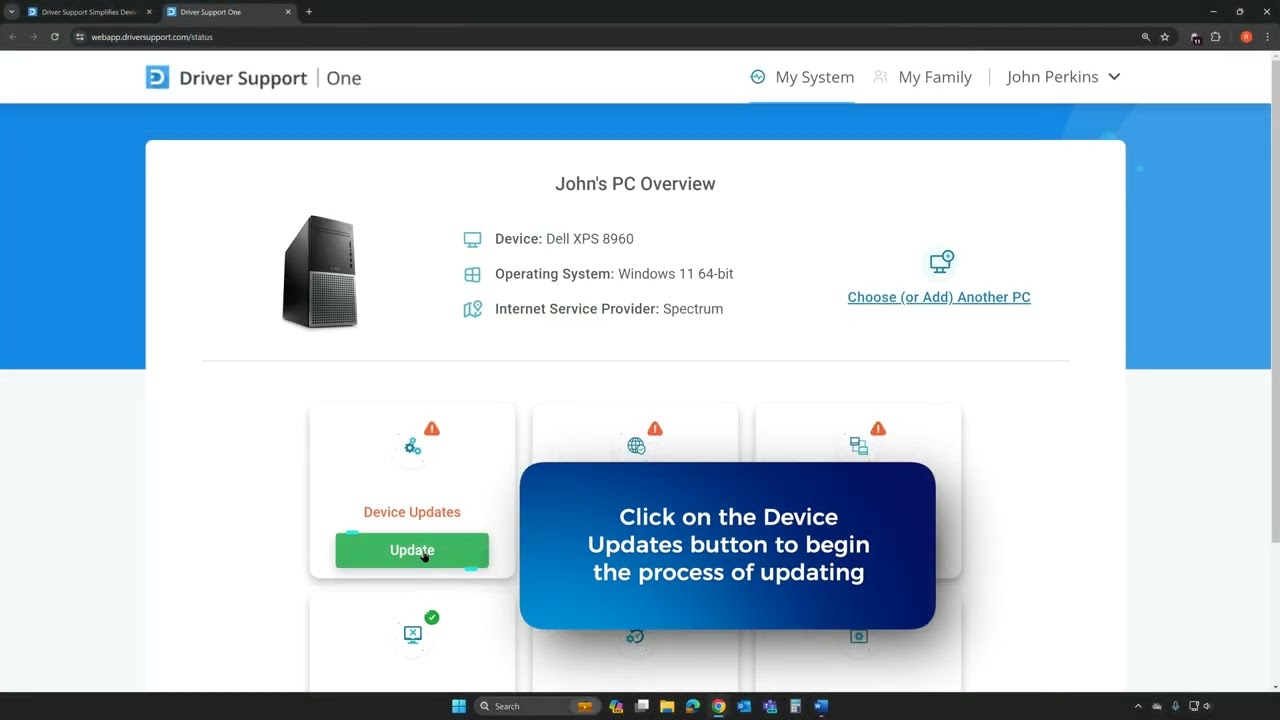The height and width of the screenshot is (720, 1280).
Task: Click the Device monitor icon
Action: [472, 239]
